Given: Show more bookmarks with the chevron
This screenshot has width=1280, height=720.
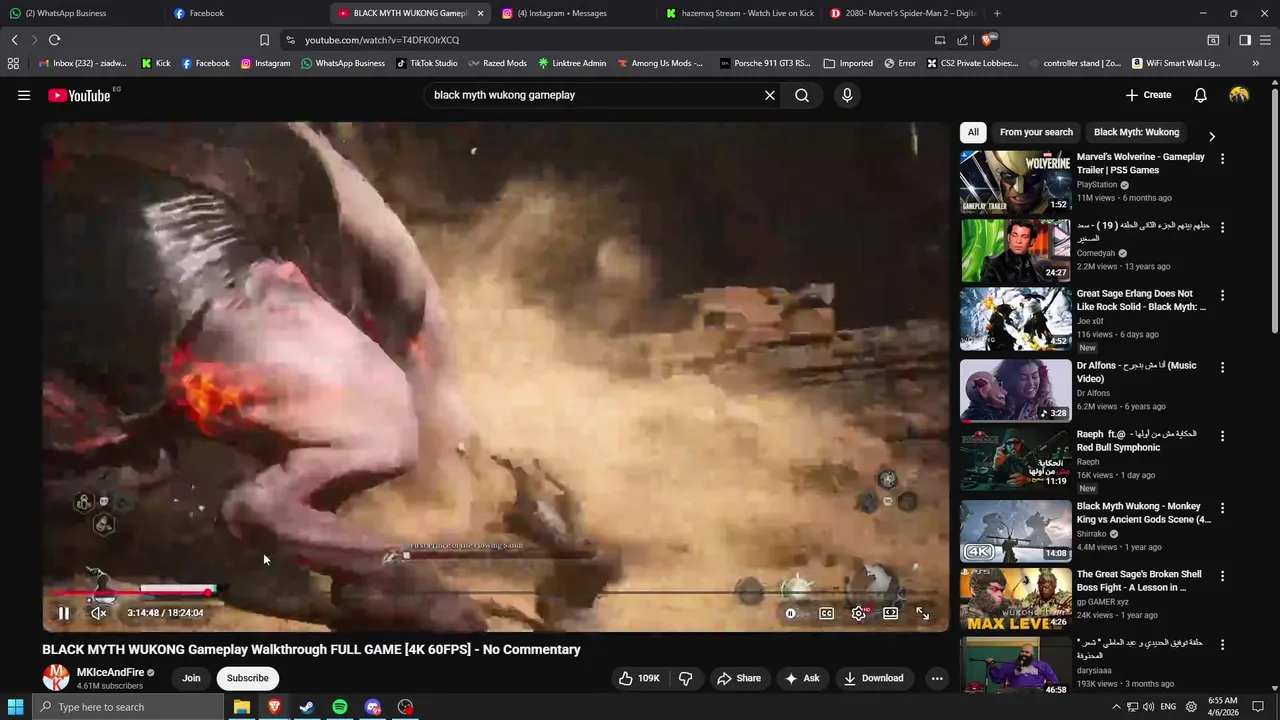Looking at the screenshot, I should pos(1255,63).
